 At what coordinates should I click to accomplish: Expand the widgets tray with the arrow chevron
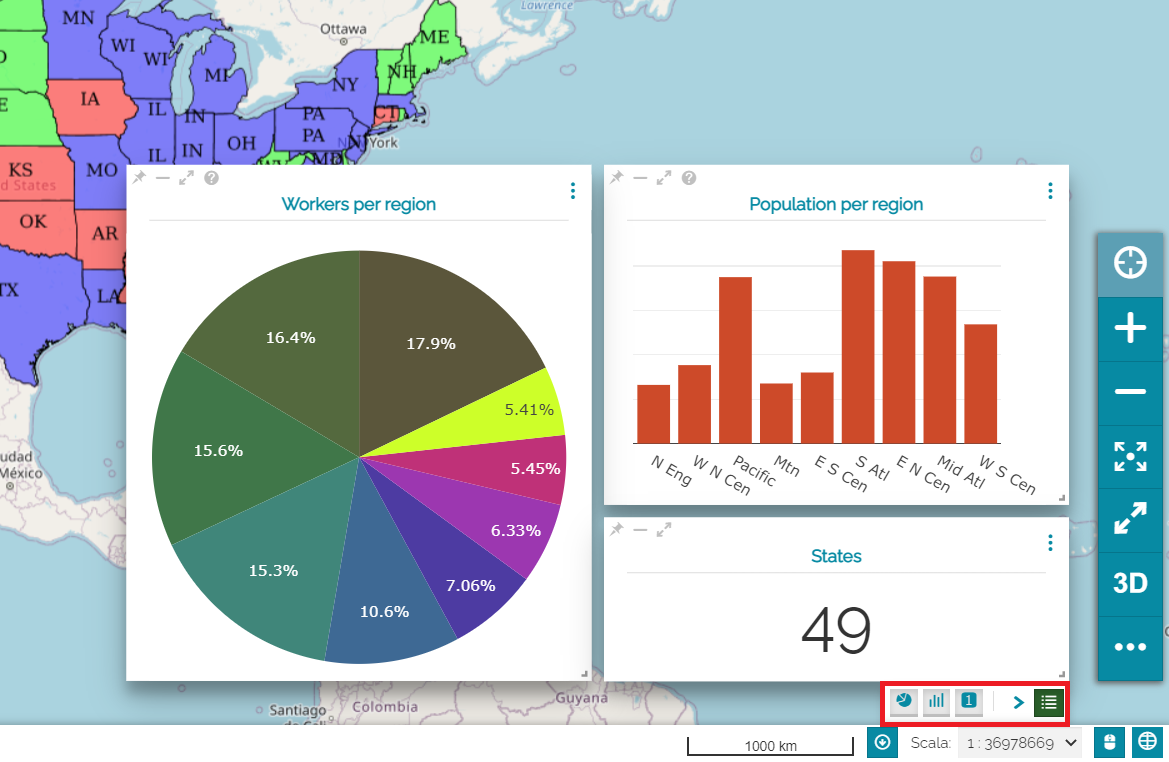1018,702
